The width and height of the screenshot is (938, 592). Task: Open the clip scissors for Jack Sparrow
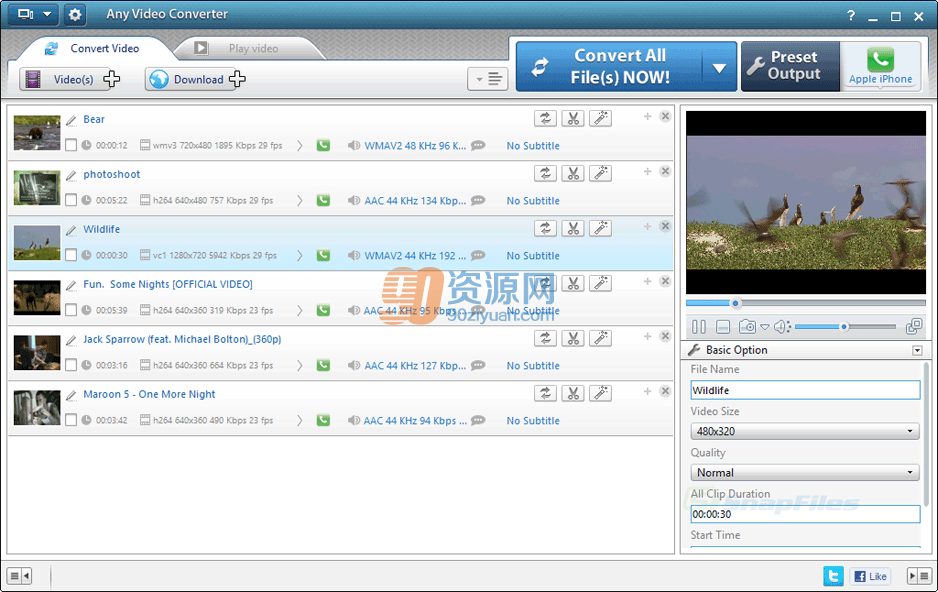(x=572, y=338)
